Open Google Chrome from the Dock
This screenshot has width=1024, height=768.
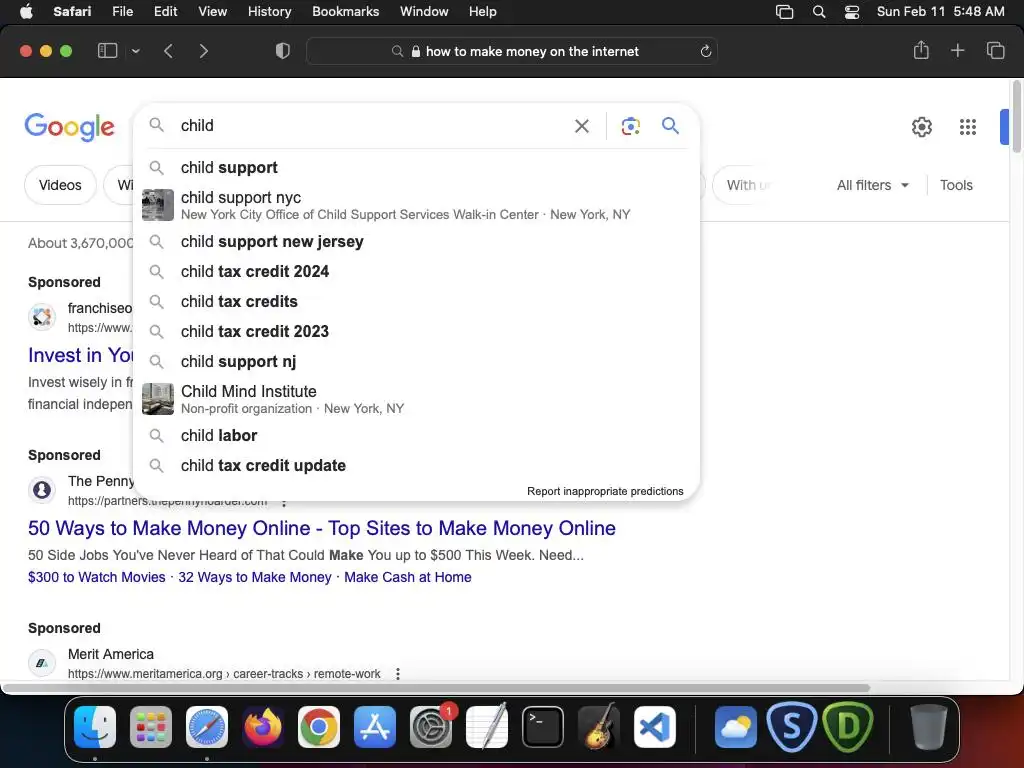319,727
